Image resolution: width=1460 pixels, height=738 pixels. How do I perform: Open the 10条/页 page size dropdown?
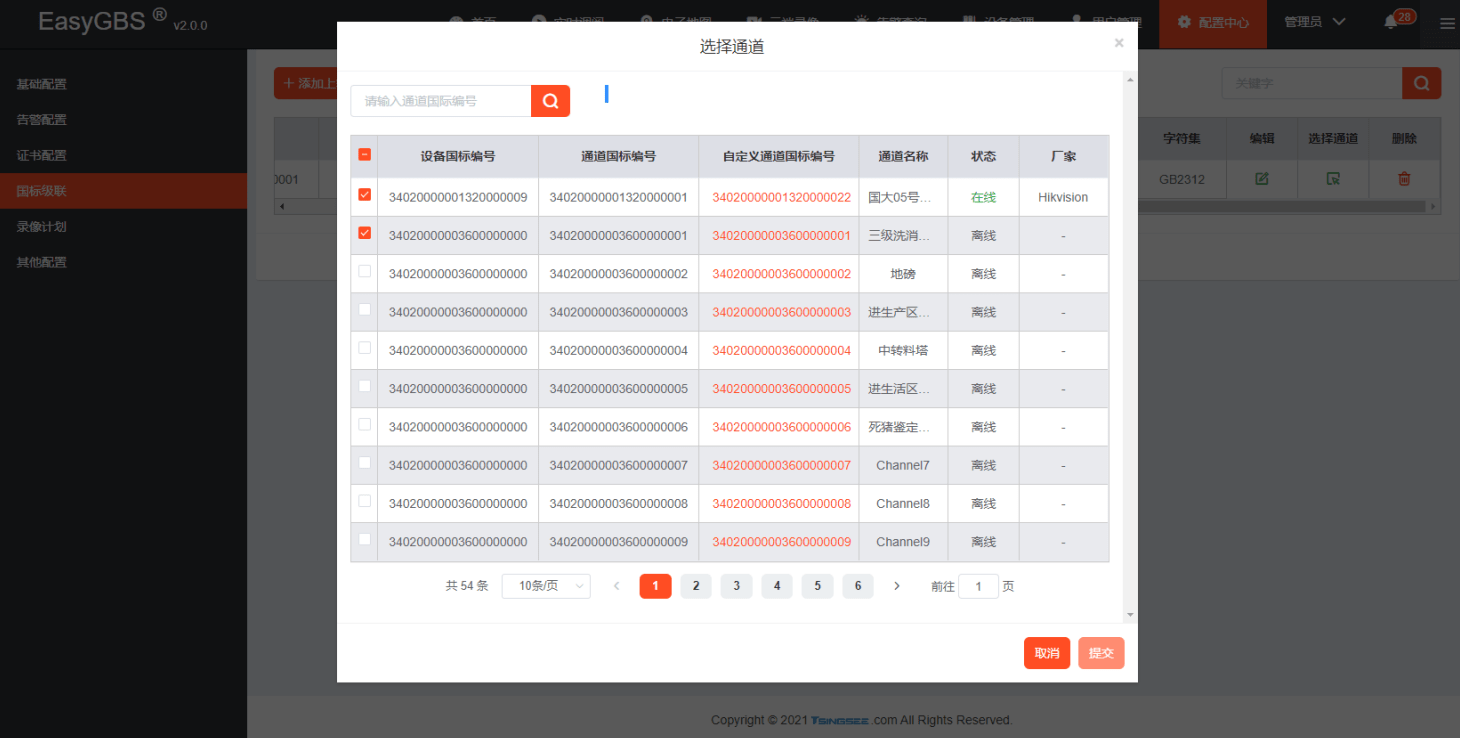click(x=546, y=586)
